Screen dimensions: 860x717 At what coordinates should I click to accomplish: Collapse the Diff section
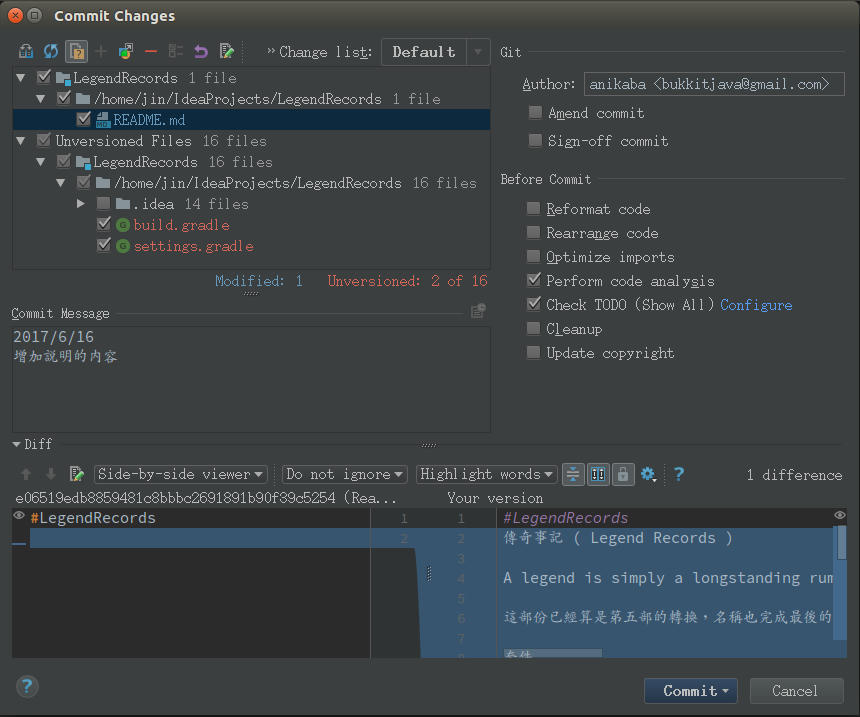coord(16,444)
